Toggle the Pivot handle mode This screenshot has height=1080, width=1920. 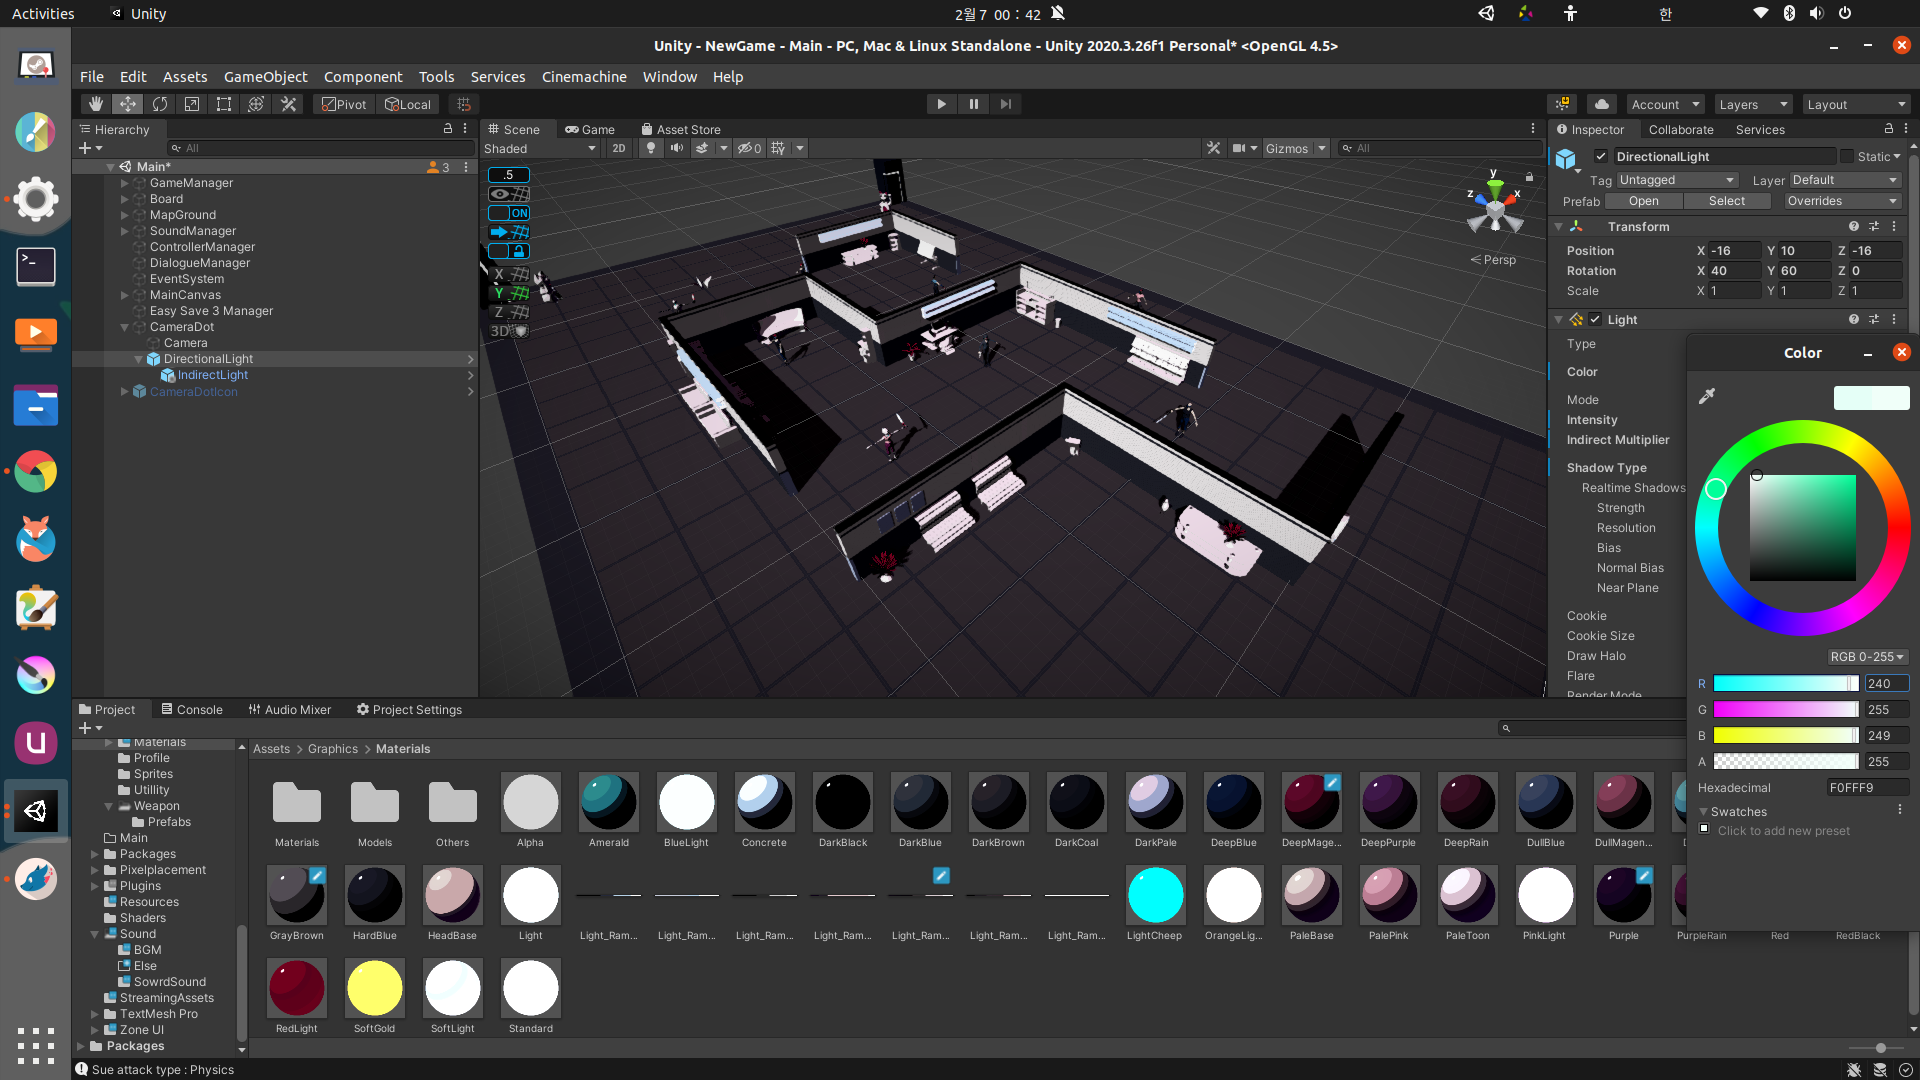click(344, 104)
